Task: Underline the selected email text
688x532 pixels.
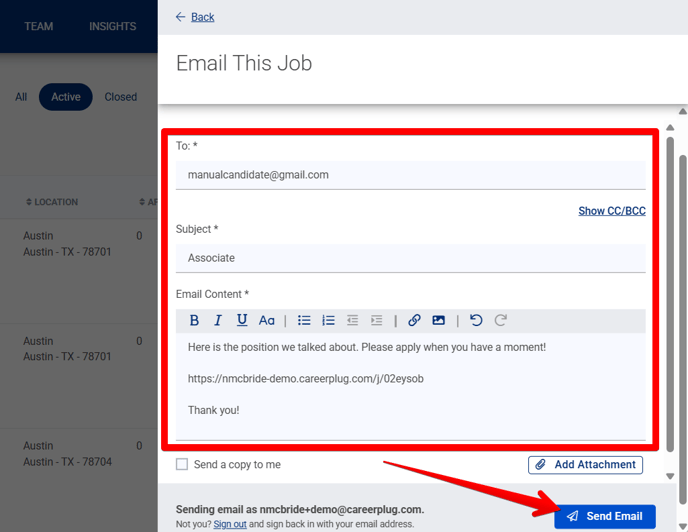Action: pos(242,321)
